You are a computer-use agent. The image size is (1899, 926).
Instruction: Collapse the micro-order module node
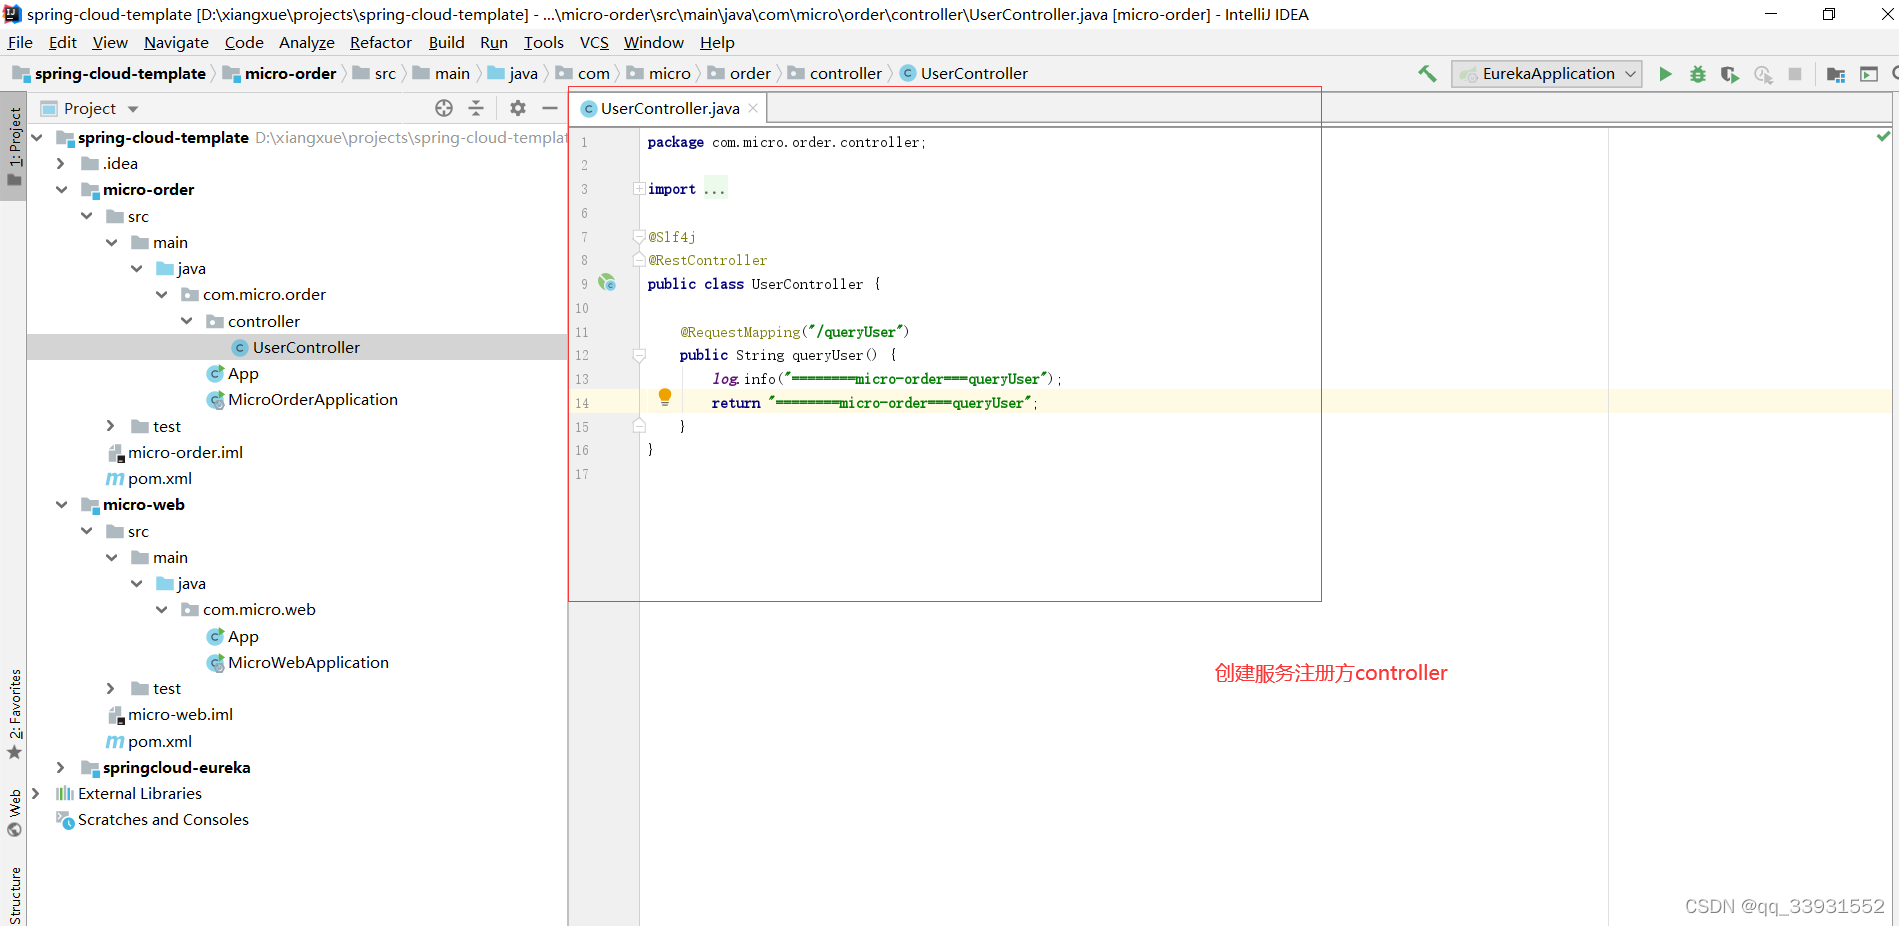point(61,189)
